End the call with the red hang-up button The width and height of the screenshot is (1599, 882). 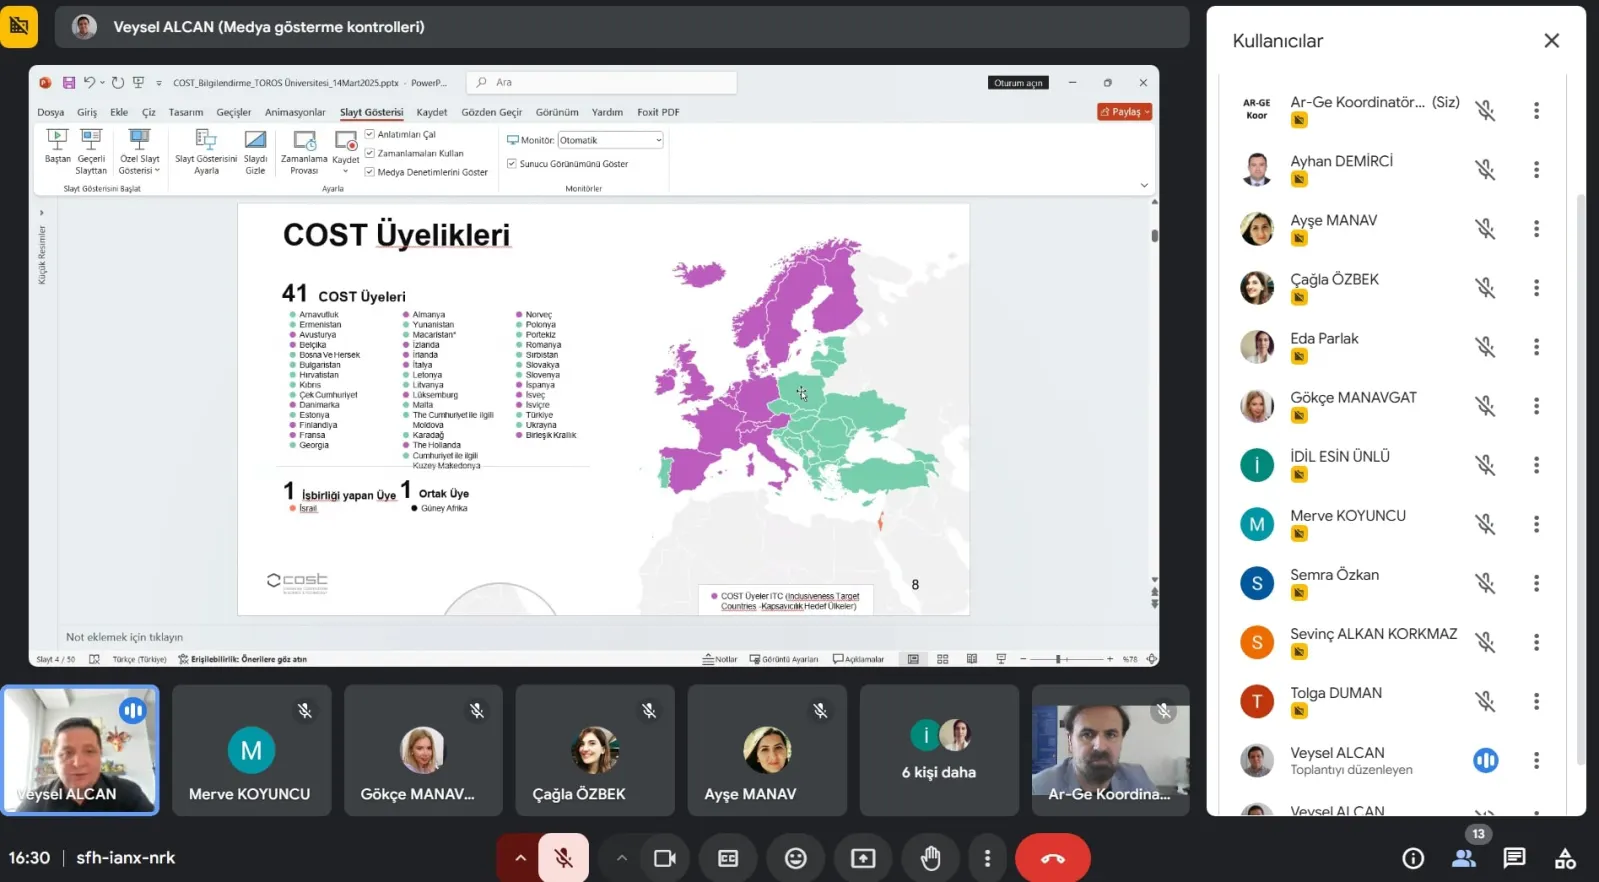pos(1053,858)
